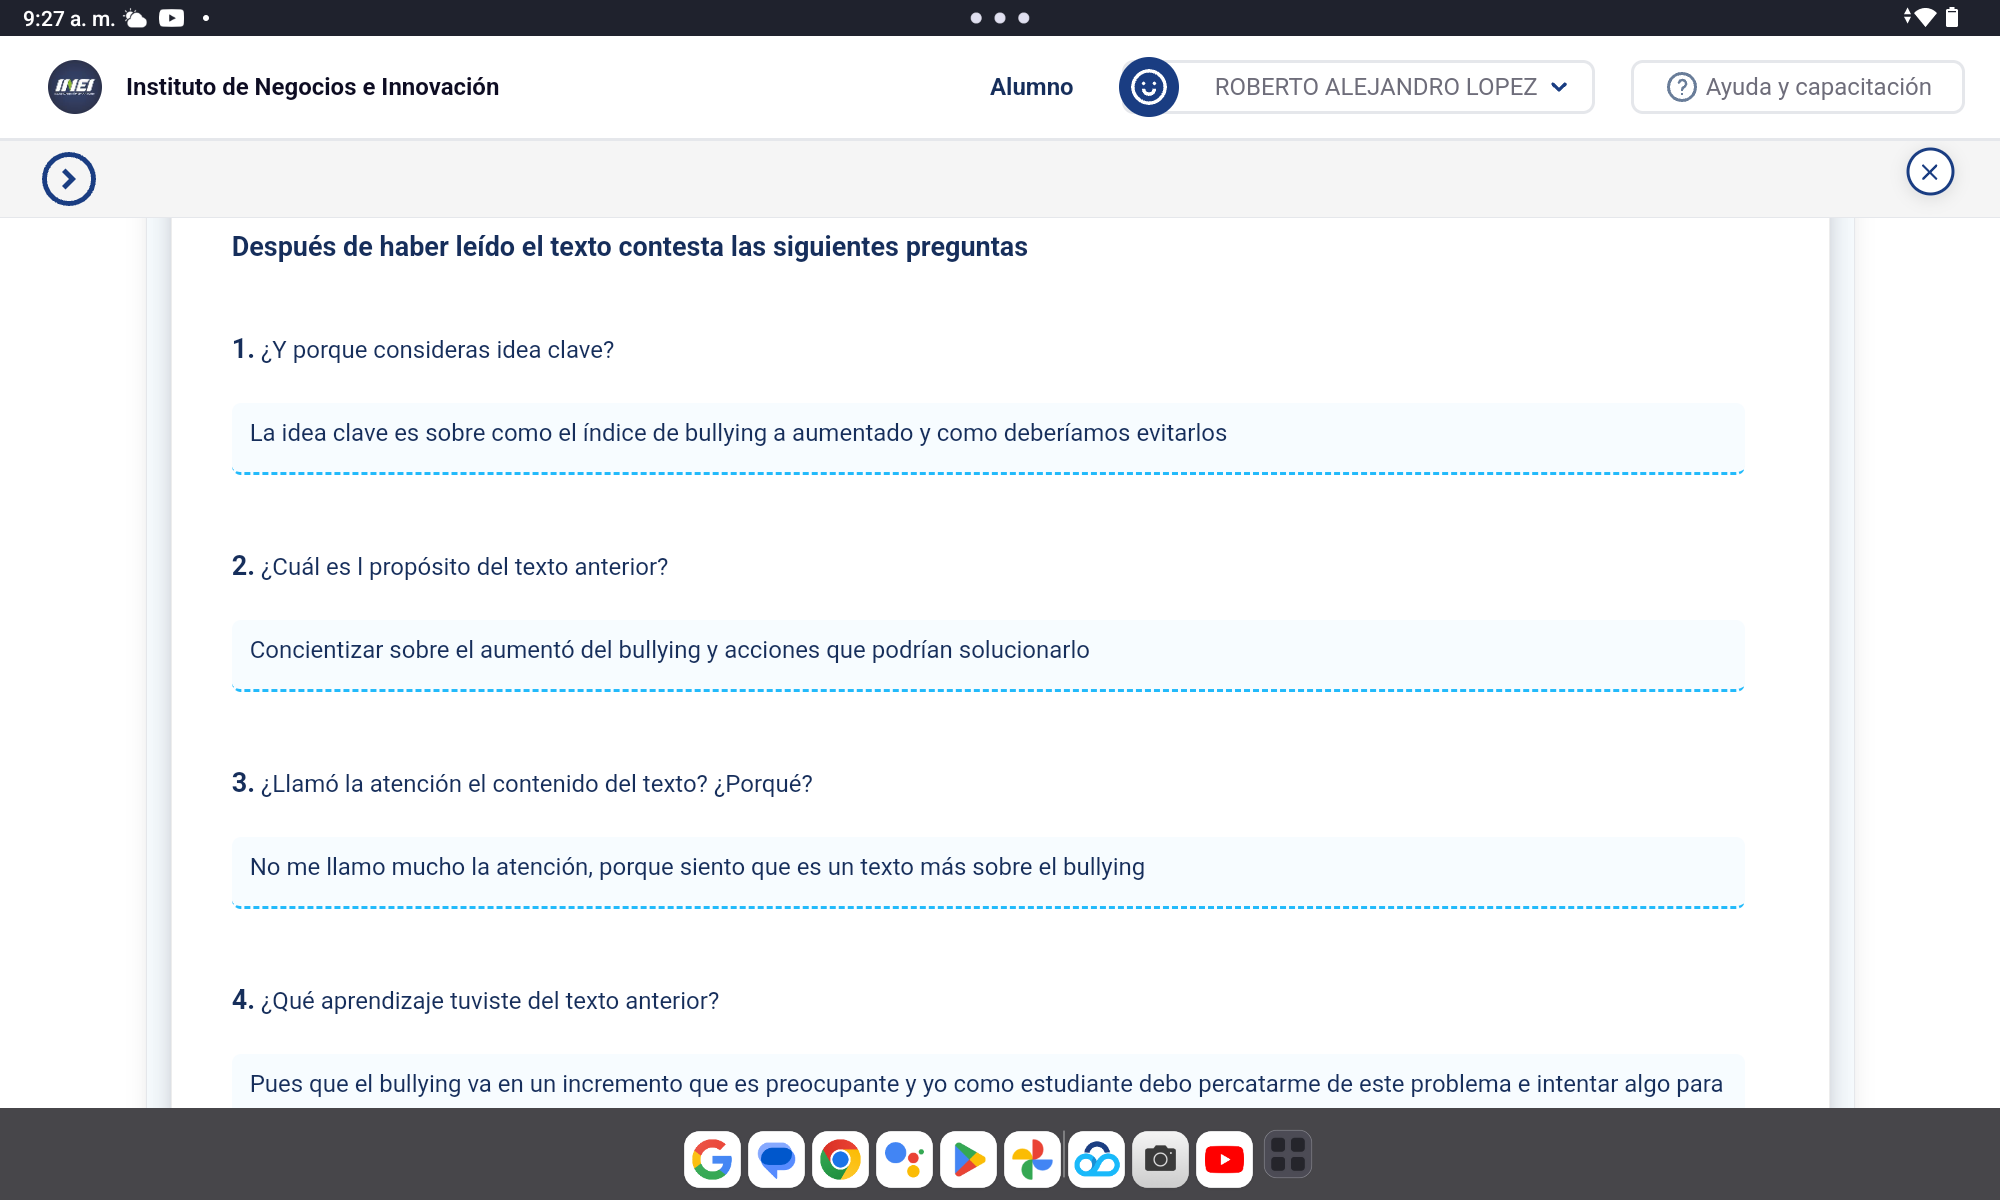Open Google Photos from the dock

pos(1032,1159)
